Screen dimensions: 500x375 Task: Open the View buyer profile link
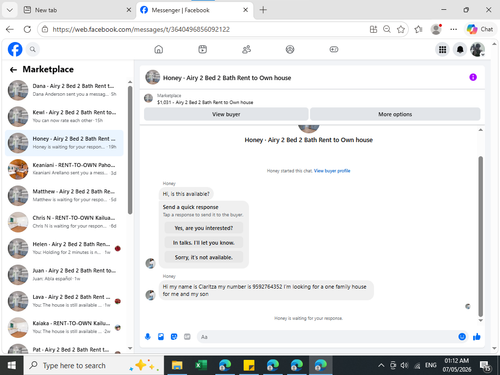332,171
